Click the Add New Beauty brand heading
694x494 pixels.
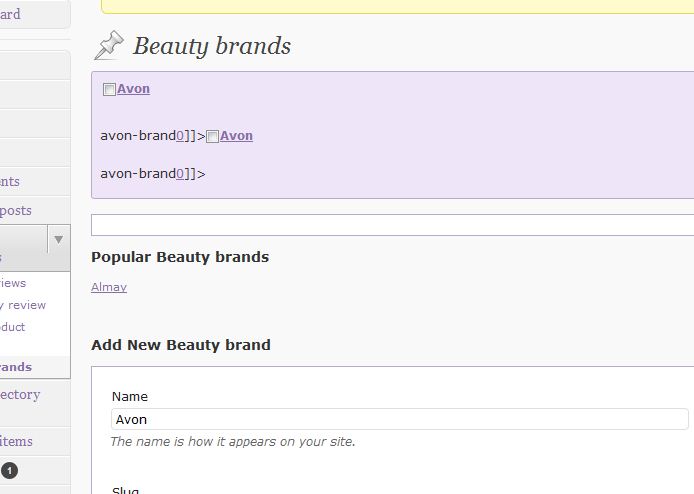coord(181,345)
